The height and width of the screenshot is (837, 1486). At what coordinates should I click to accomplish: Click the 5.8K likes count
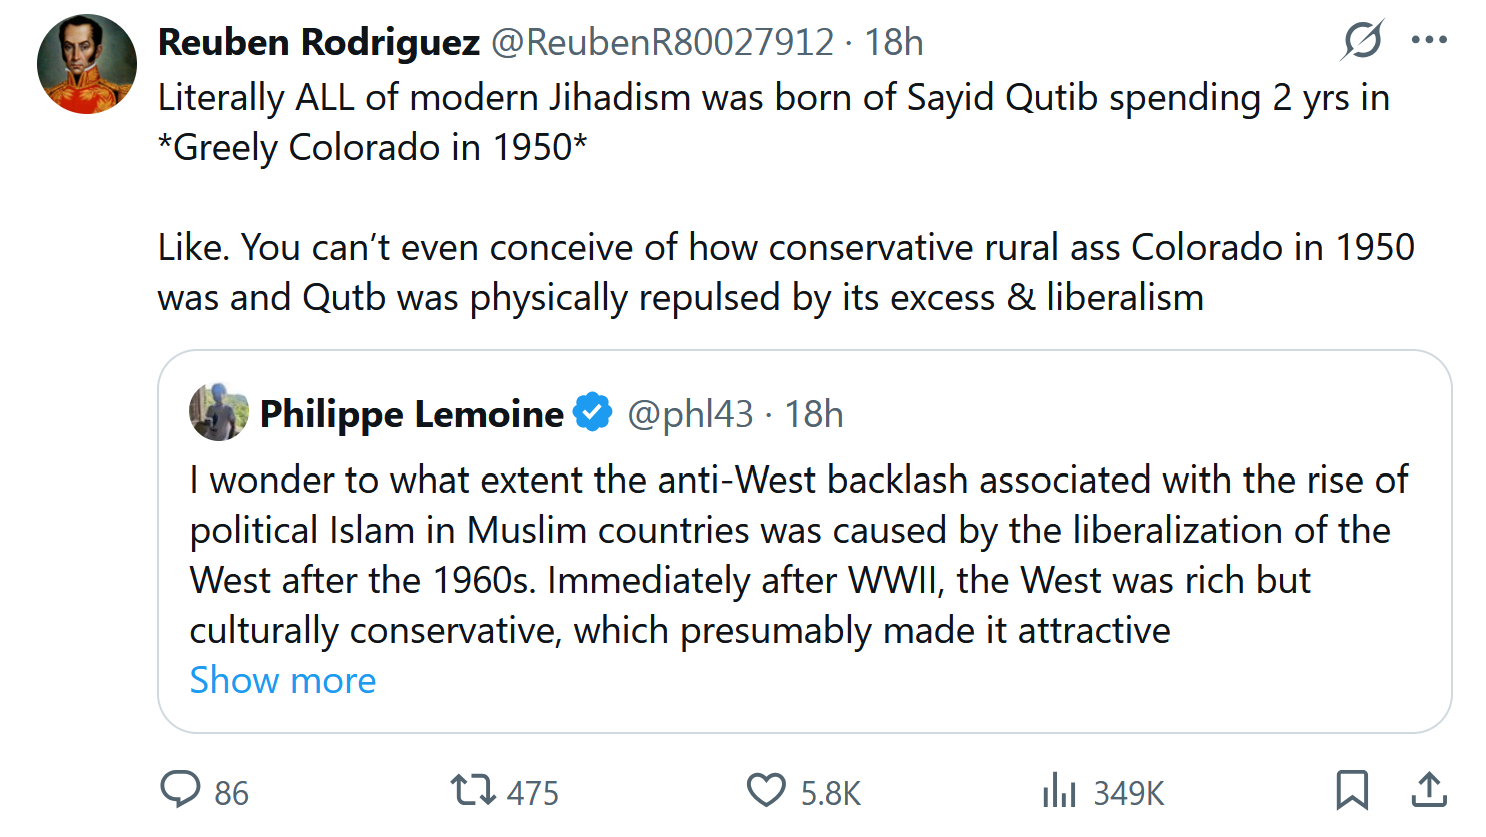coord(830,793)
